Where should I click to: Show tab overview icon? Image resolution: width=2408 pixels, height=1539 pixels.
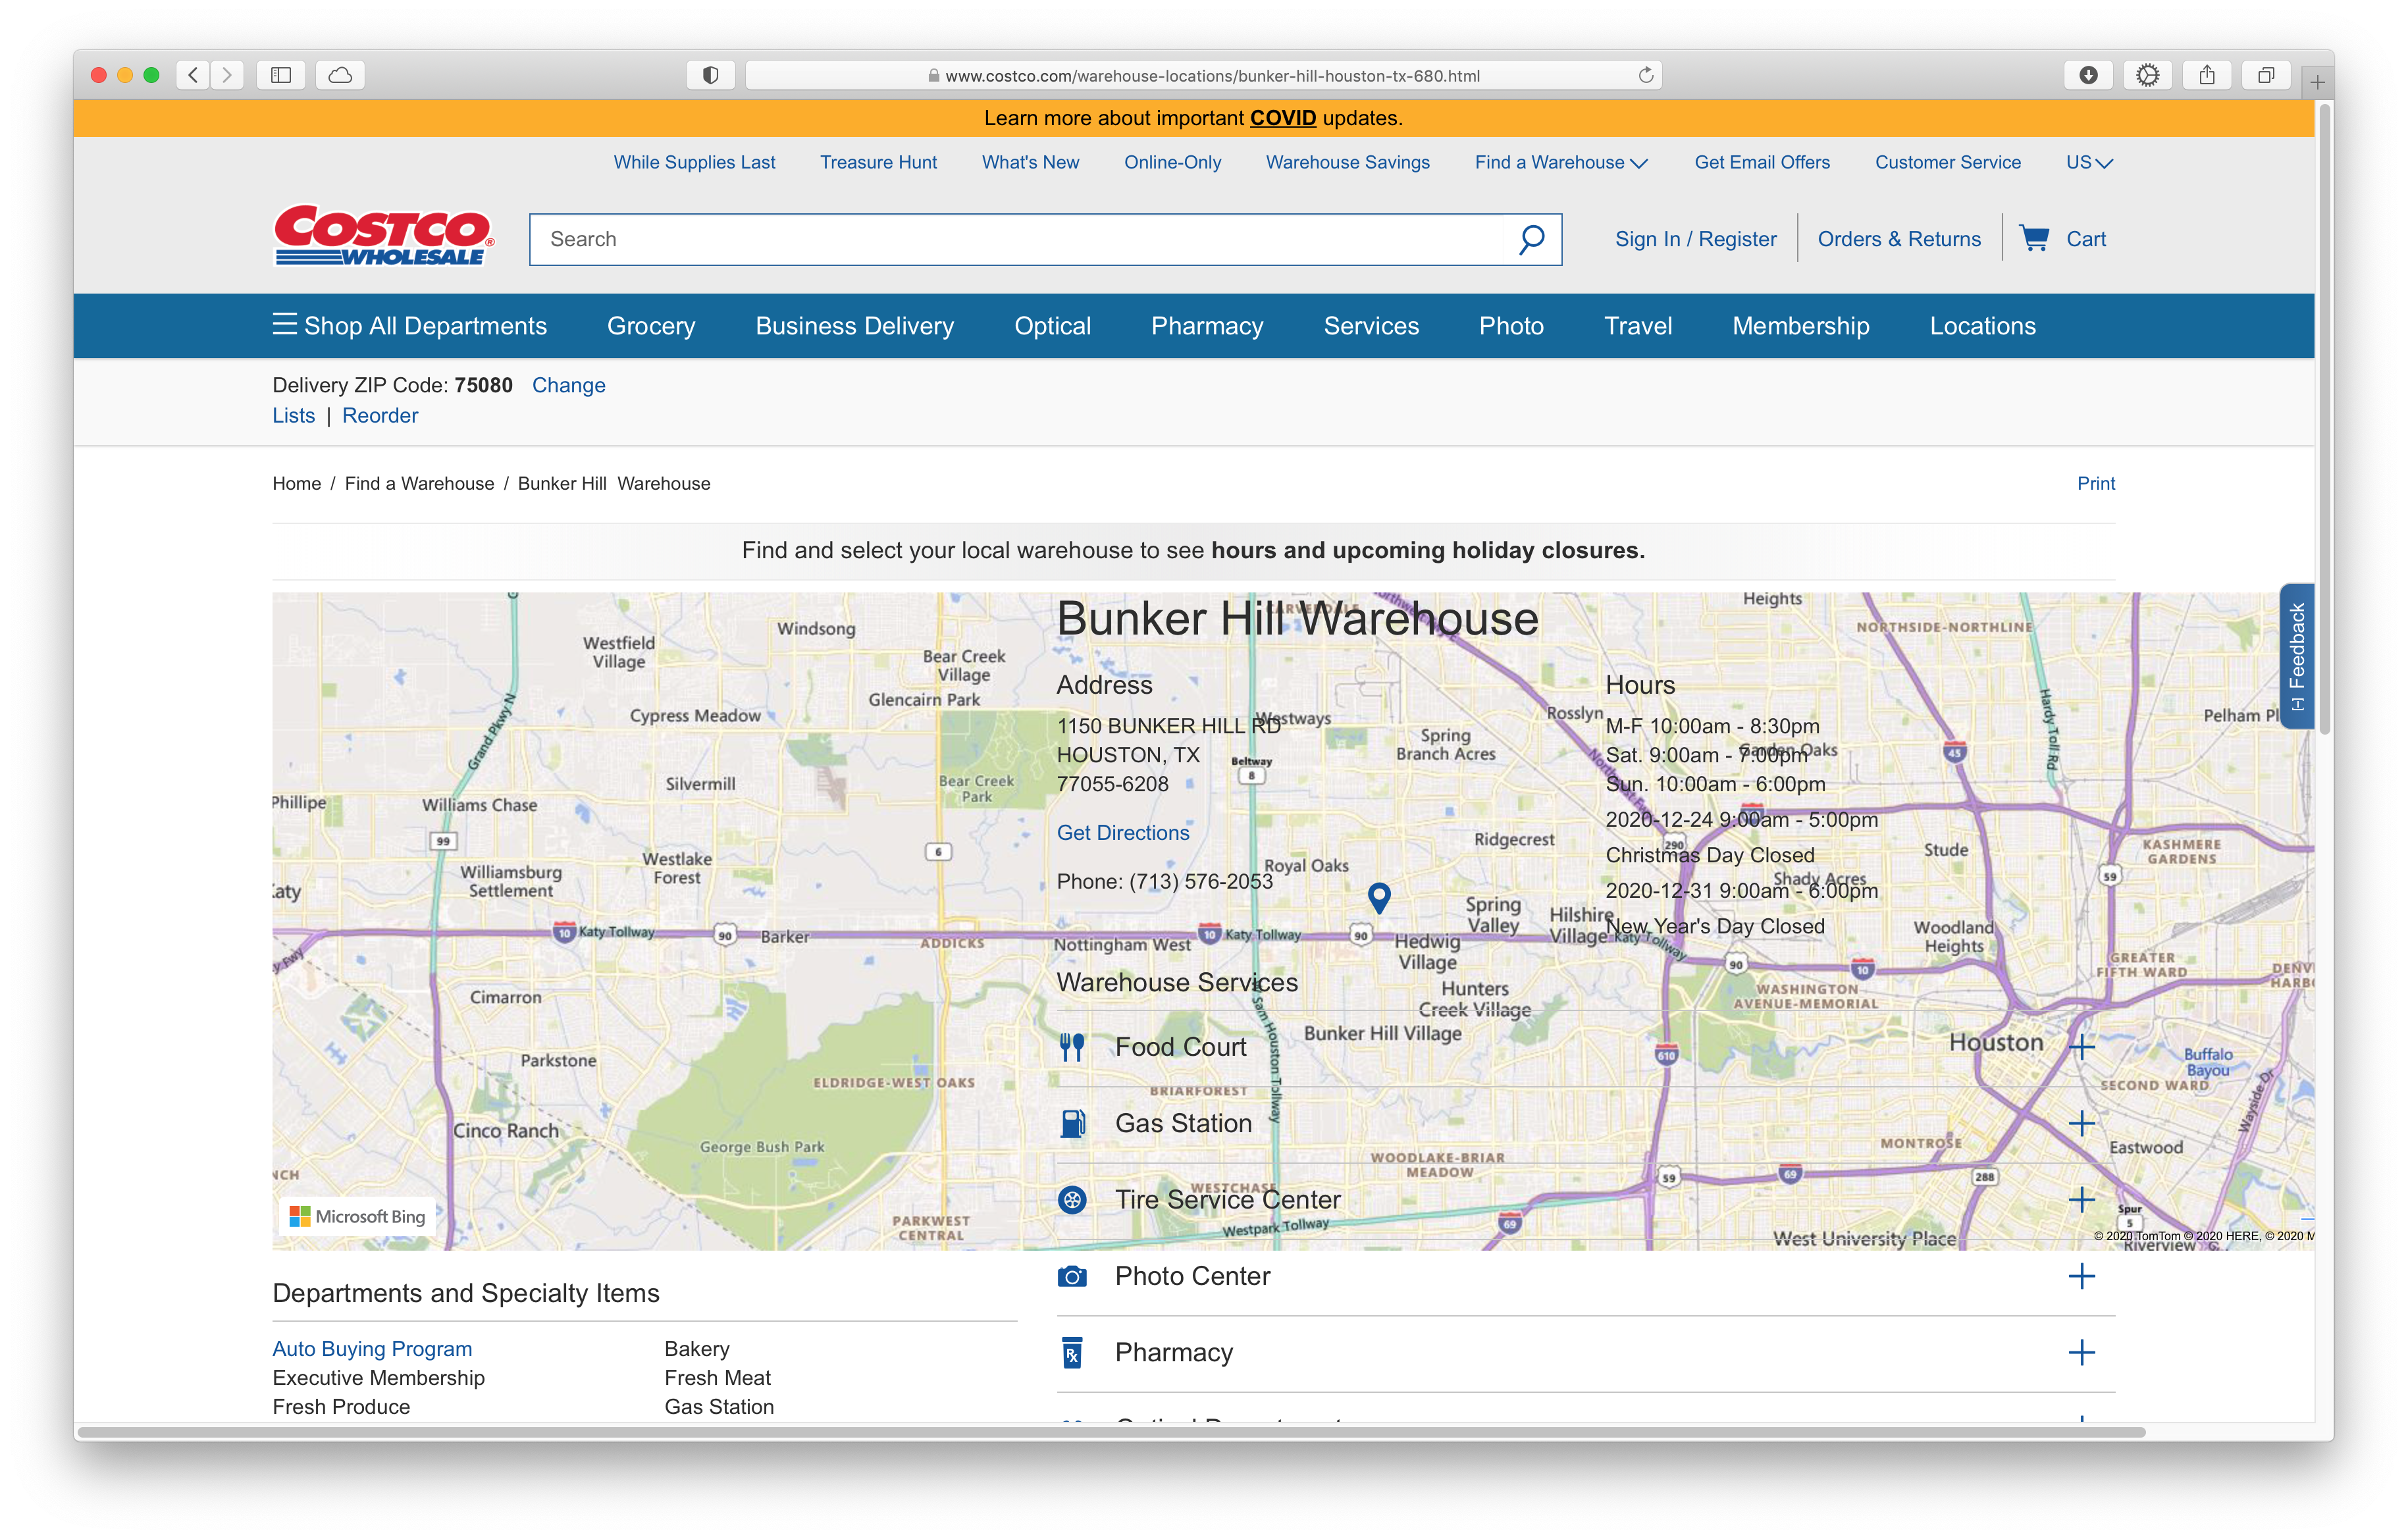pos(2265,75)
